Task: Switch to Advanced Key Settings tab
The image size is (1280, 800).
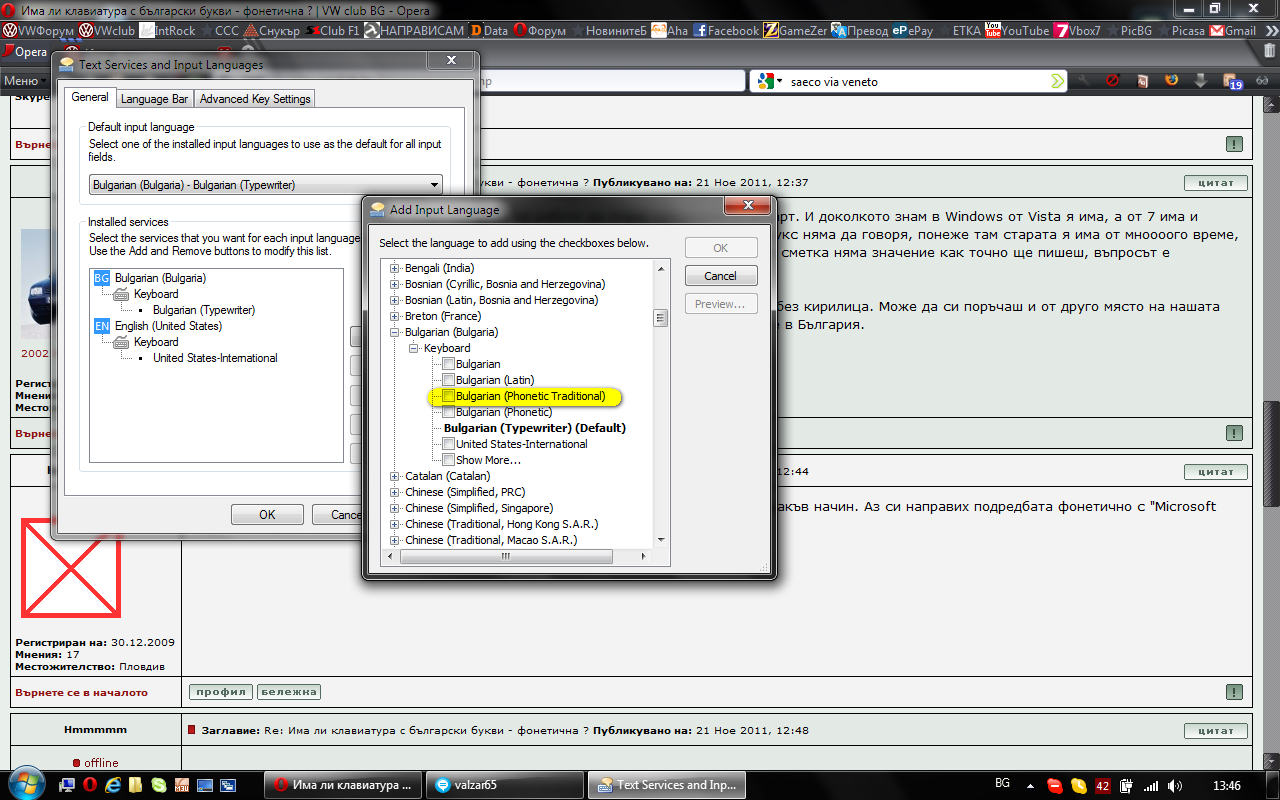Action: coord(255,99)
